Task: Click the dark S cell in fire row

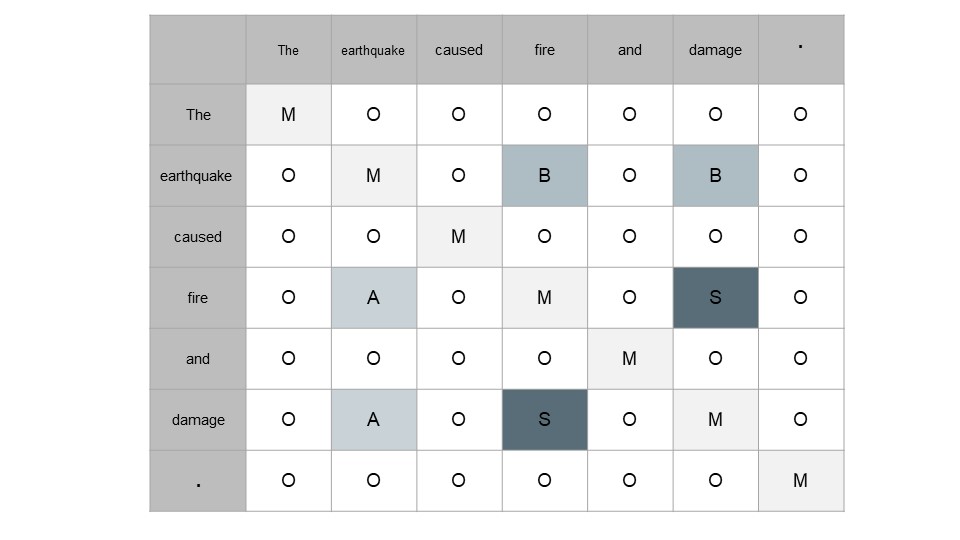Action: [715, 298]
